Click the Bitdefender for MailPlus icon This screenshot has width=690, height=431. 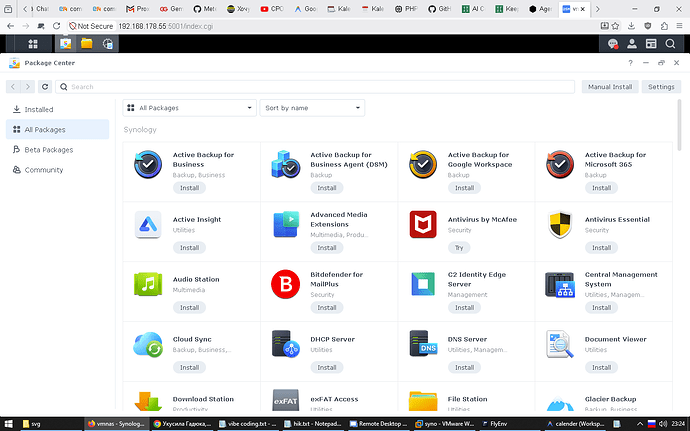pyautogui.click(x=286, y=284)
